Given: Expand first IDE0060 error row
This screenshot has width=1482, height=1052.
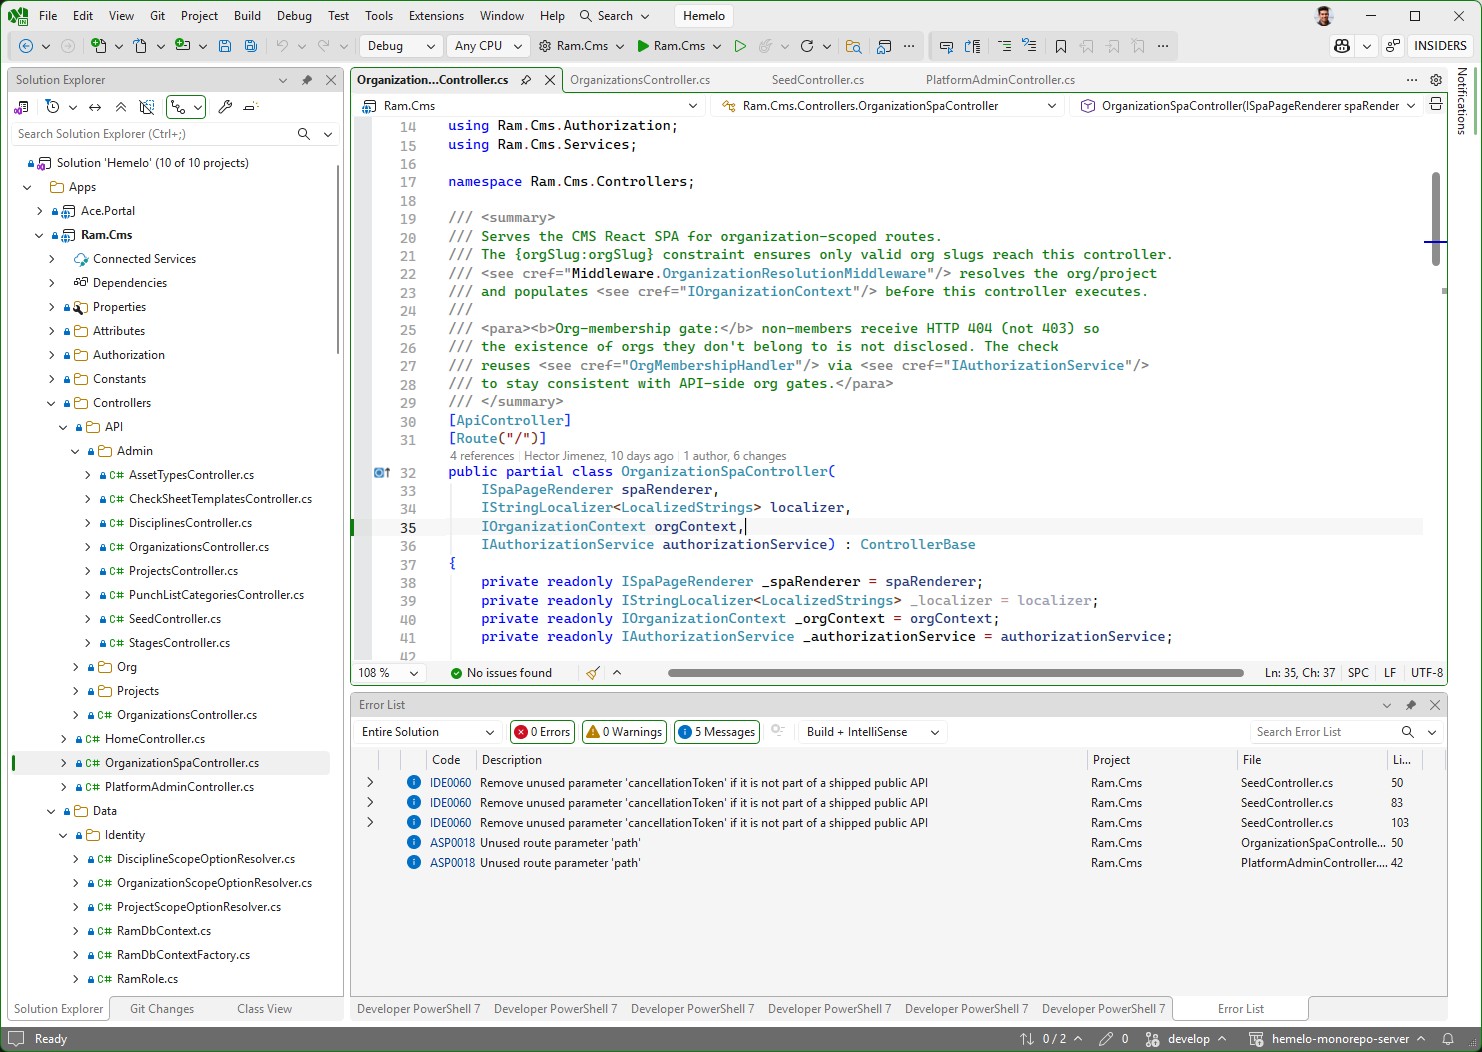Looking at the screenshot, I should tap(370, 783).
